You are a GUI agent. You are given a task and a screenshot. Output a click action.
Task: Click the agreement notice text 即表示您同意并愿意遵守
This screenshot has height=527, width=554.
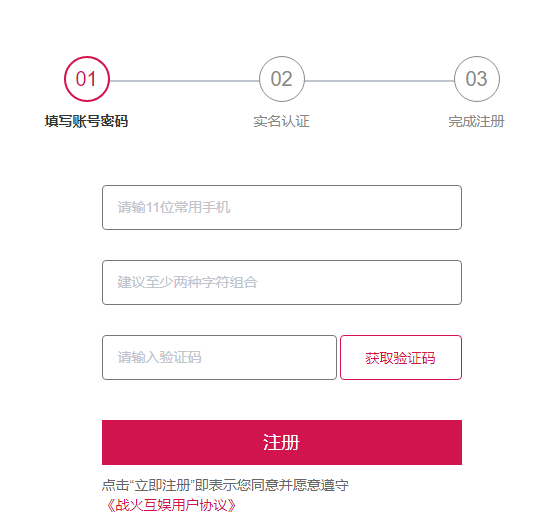tap(272, 485)
